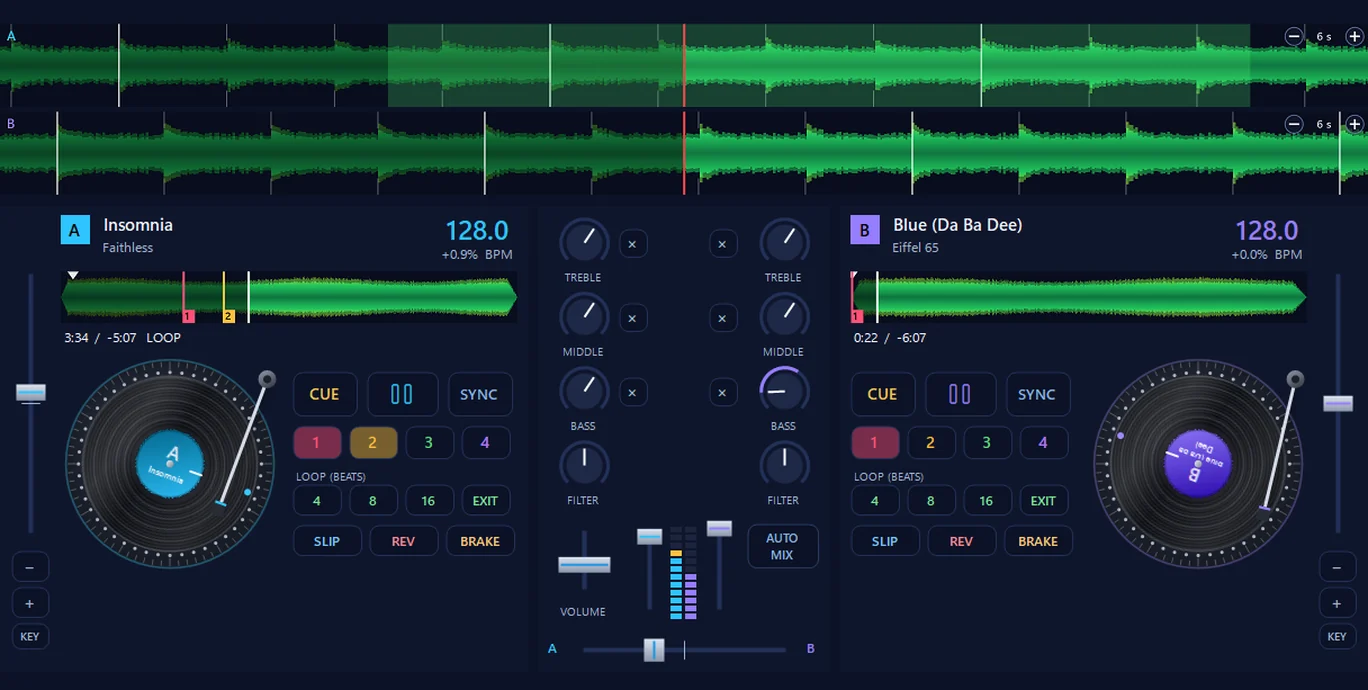This screenshot has width=1368, height=690.
Task: Click the CUE button on deck A
Action: tap(324, 394)
